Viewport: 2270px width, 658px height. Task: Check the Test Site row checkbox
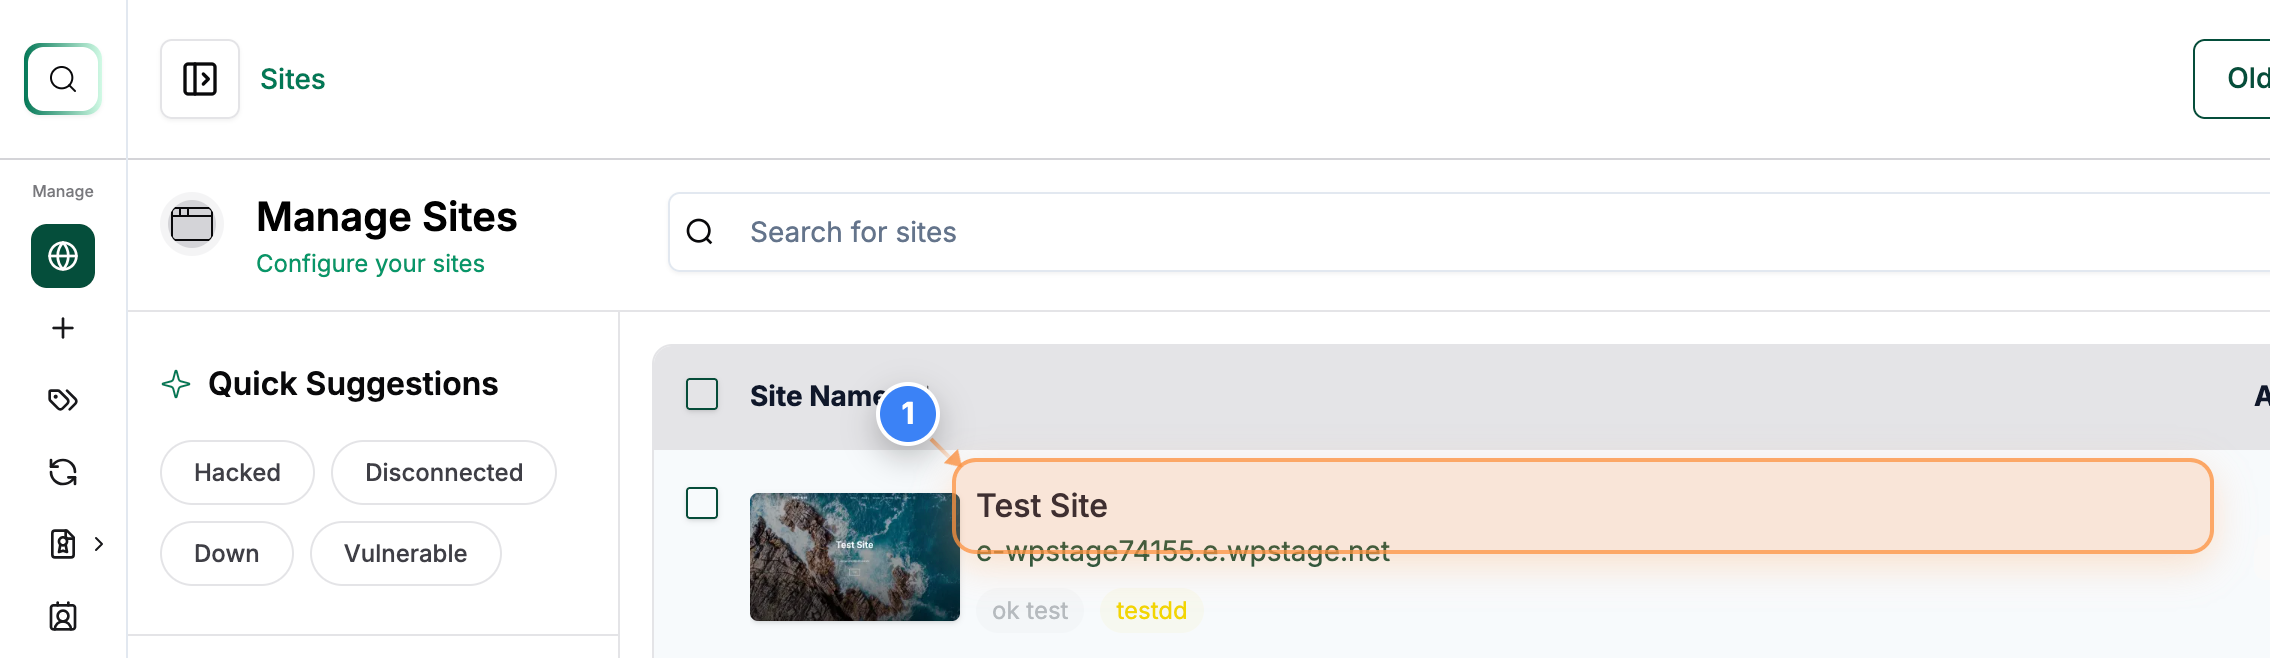[702, 503]
